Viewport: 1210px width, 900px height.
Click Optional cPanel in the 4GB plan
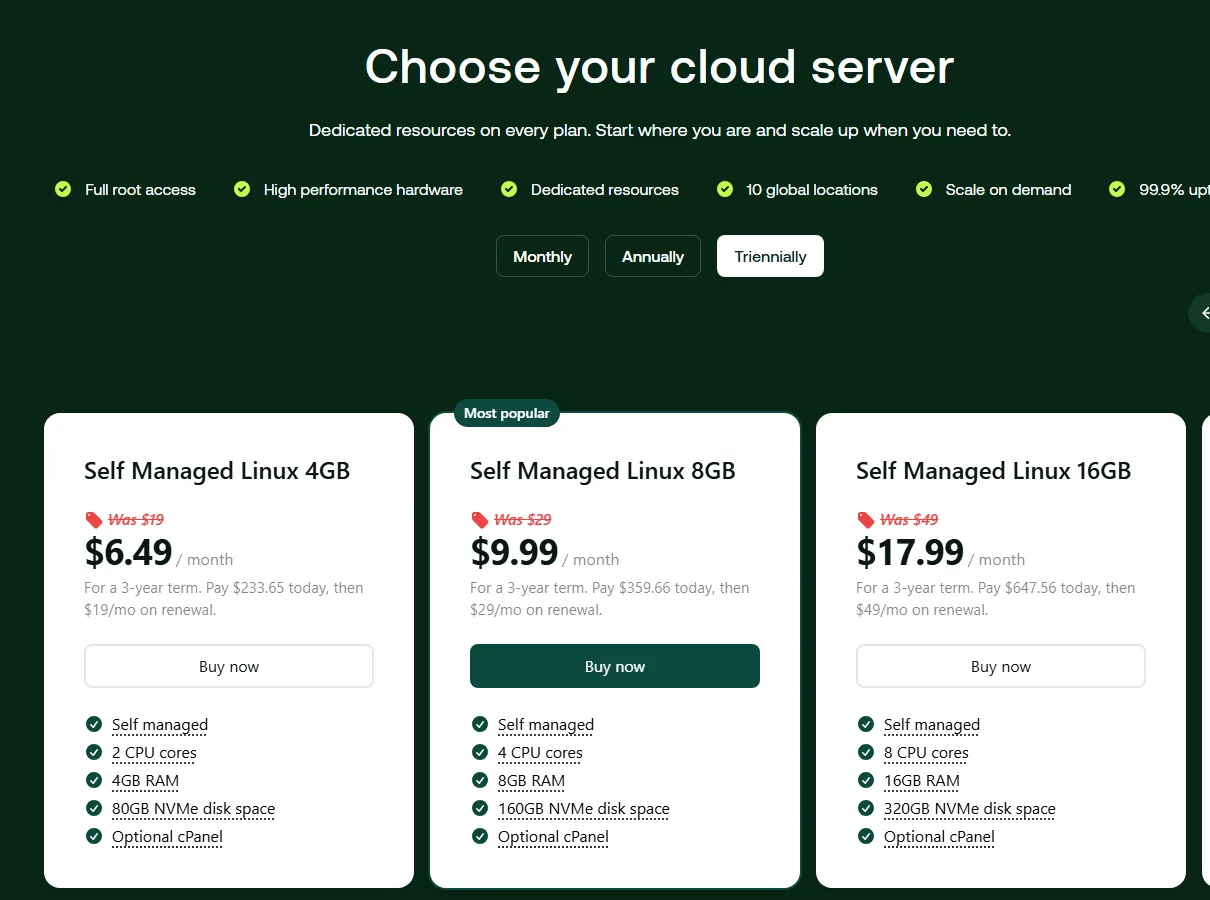tap(167, 837)
